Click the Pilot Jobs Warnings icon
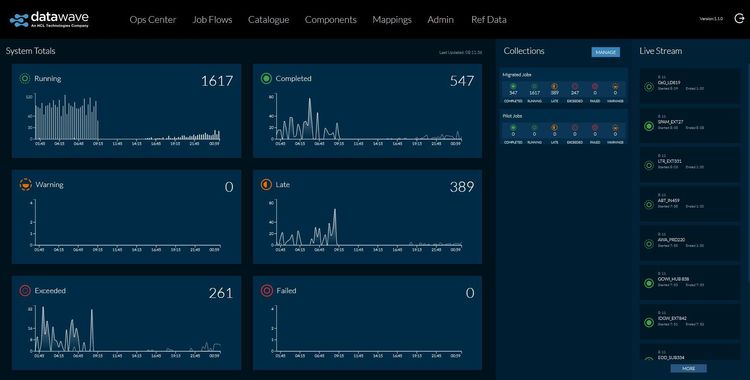Viewport: 750px width, 380px height. (x=615, y=128)
